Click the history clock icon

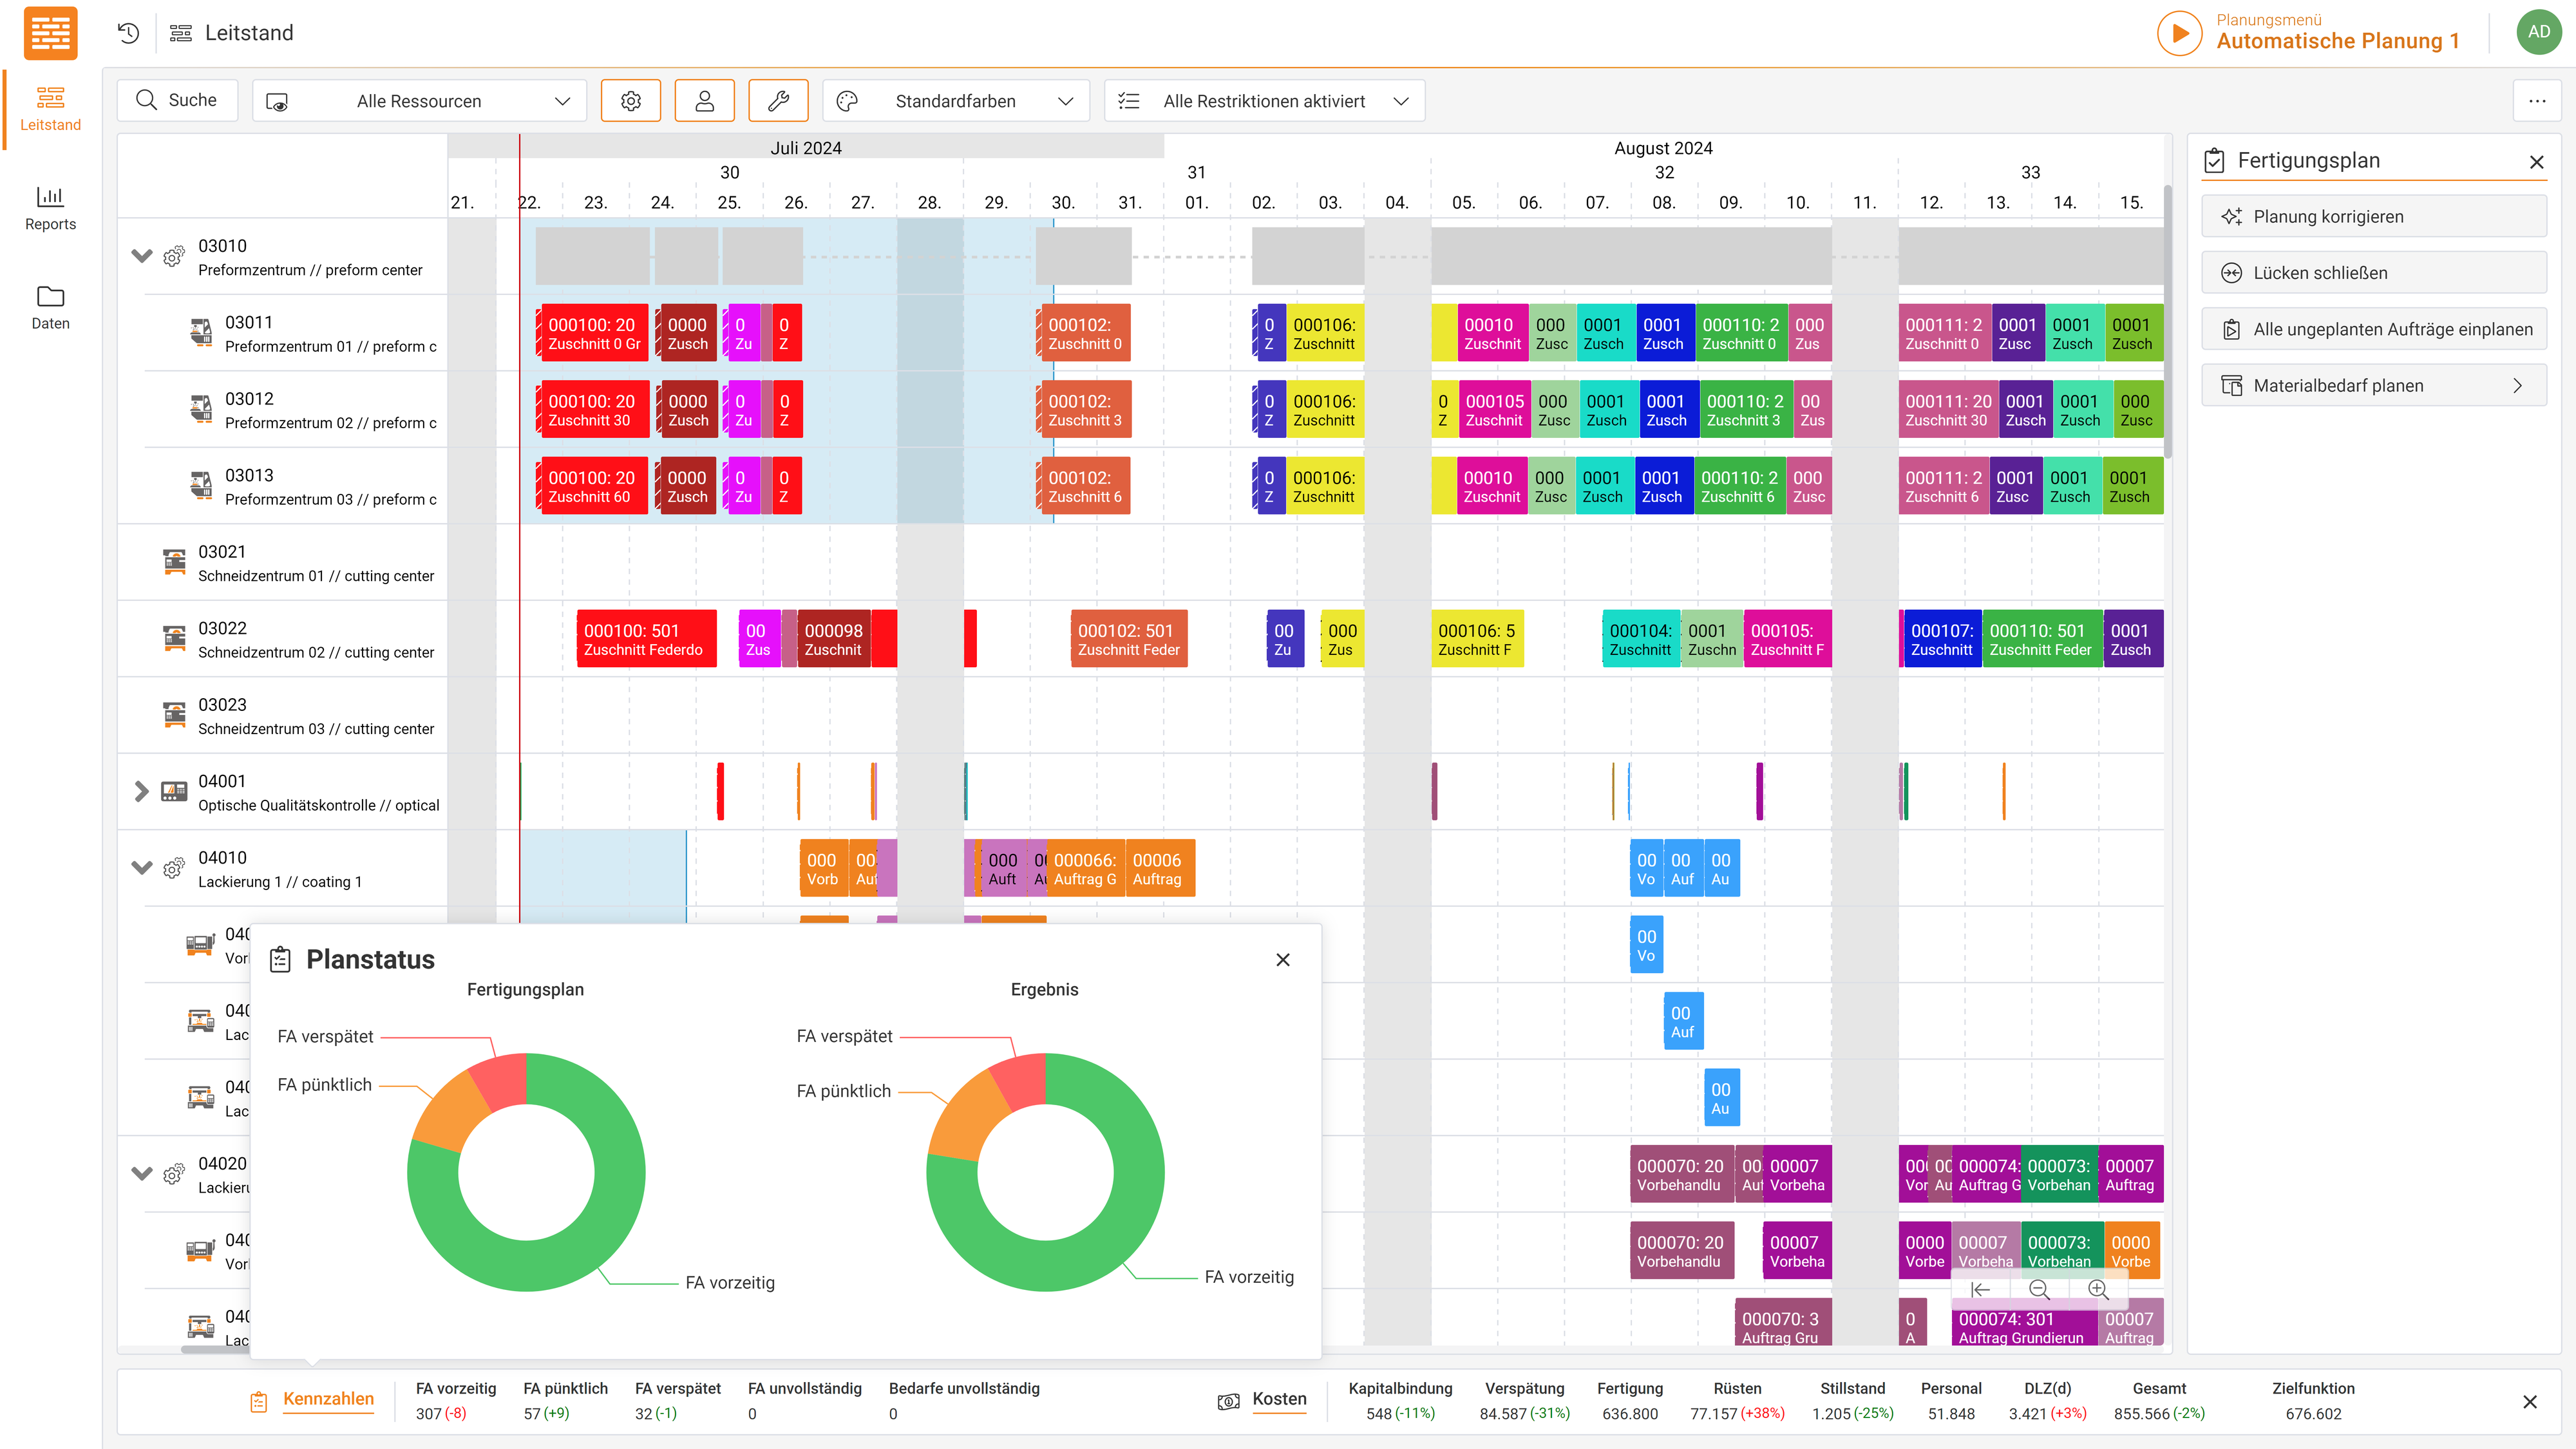coord(128,33)
